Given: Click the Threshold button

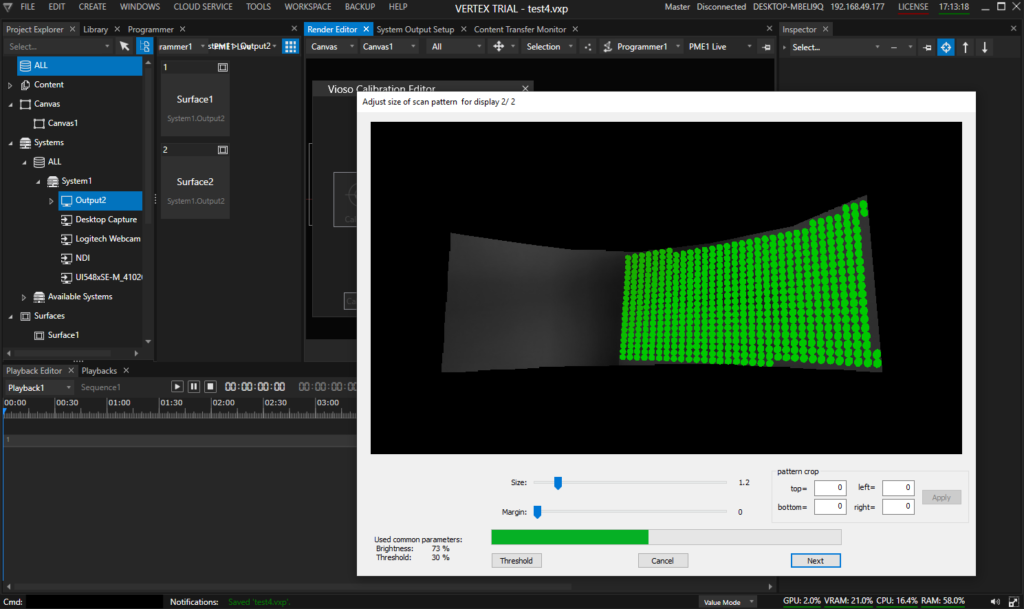Looking at the screenshot, I should (516, 560).
